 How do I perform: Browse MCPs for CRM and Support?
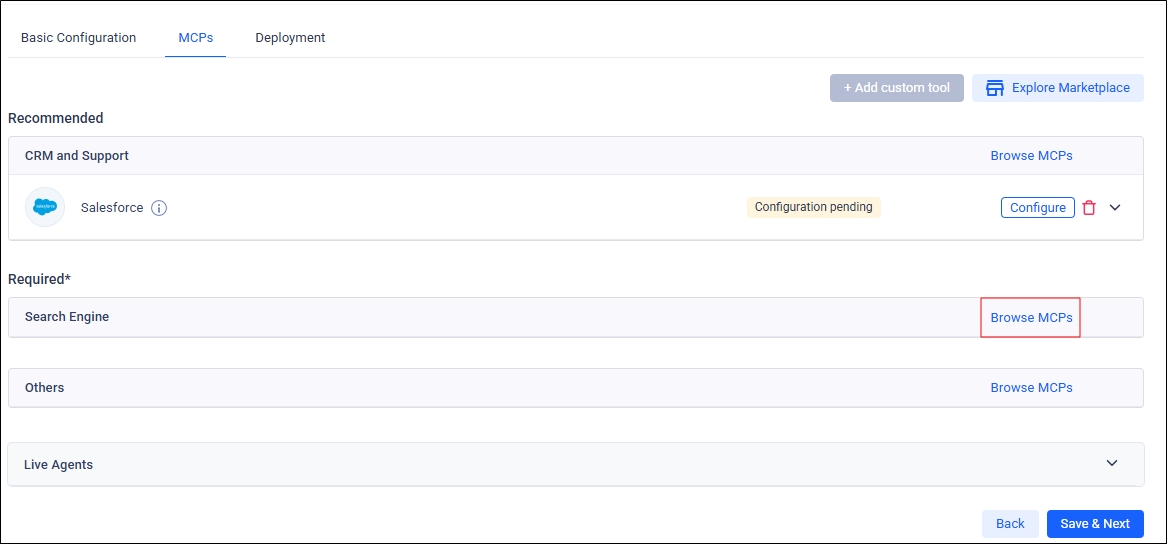(x=1031, y=156)
